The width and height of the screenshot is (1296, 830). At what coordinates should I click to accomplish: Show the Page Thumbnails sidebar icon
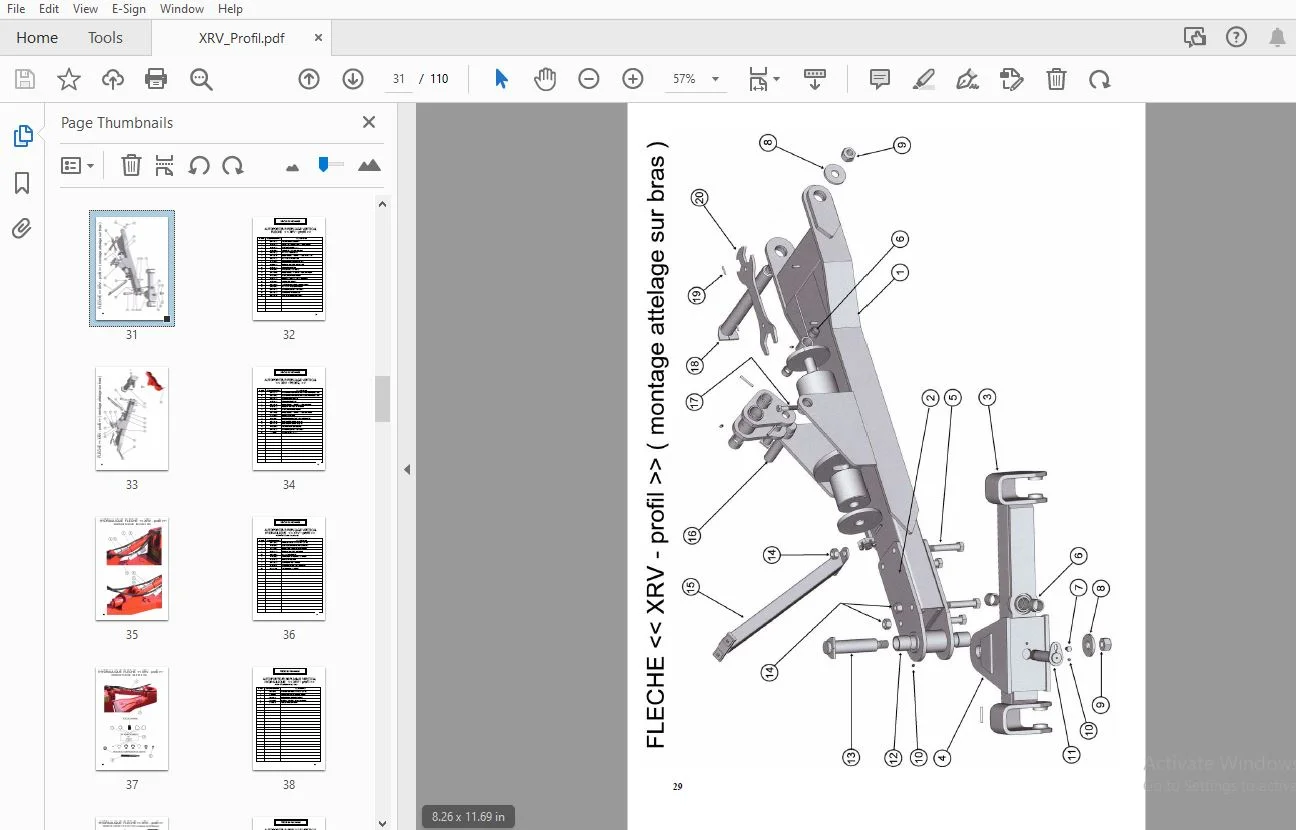pyautogui.click(x=22, y=137)
